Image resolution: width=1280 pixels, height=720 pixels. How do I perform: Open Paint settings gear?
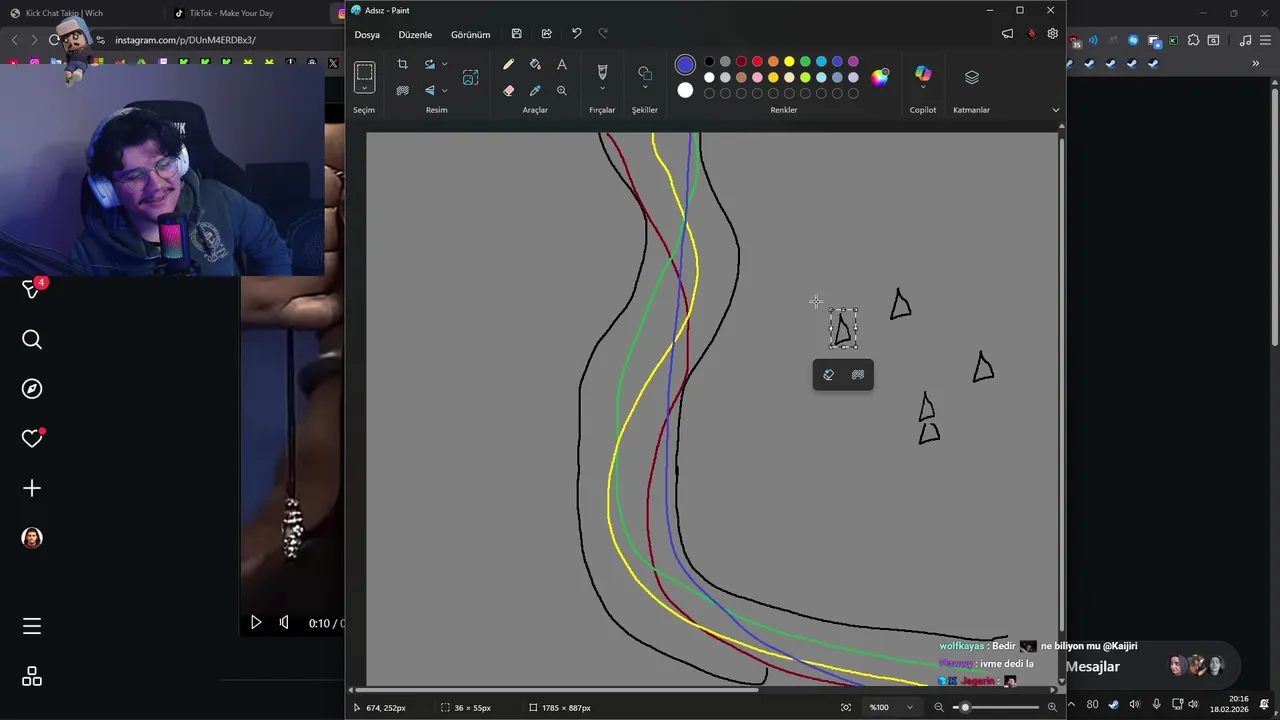[x=1052, y=34]
